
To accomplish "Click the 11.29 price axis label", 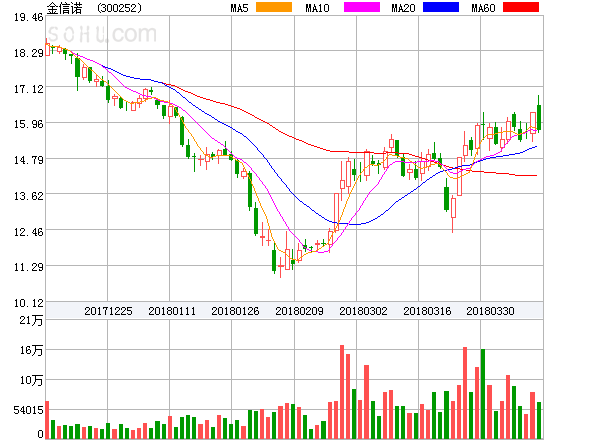I will [29, 267].
